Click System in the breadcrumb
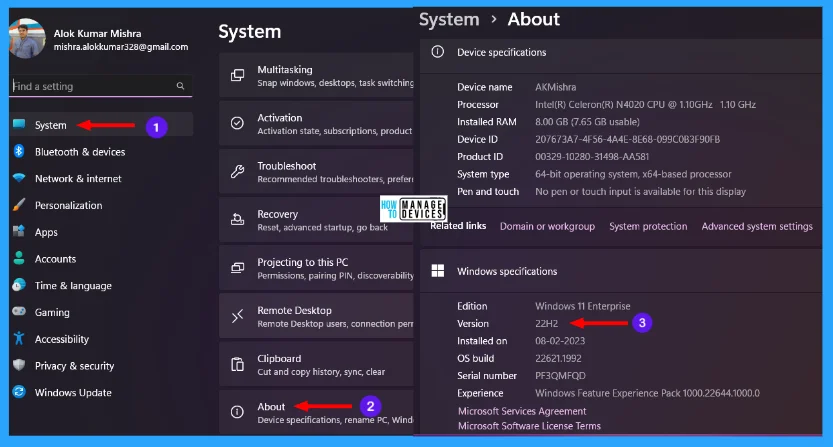The image size is (833, 447). tap(449, 20)
